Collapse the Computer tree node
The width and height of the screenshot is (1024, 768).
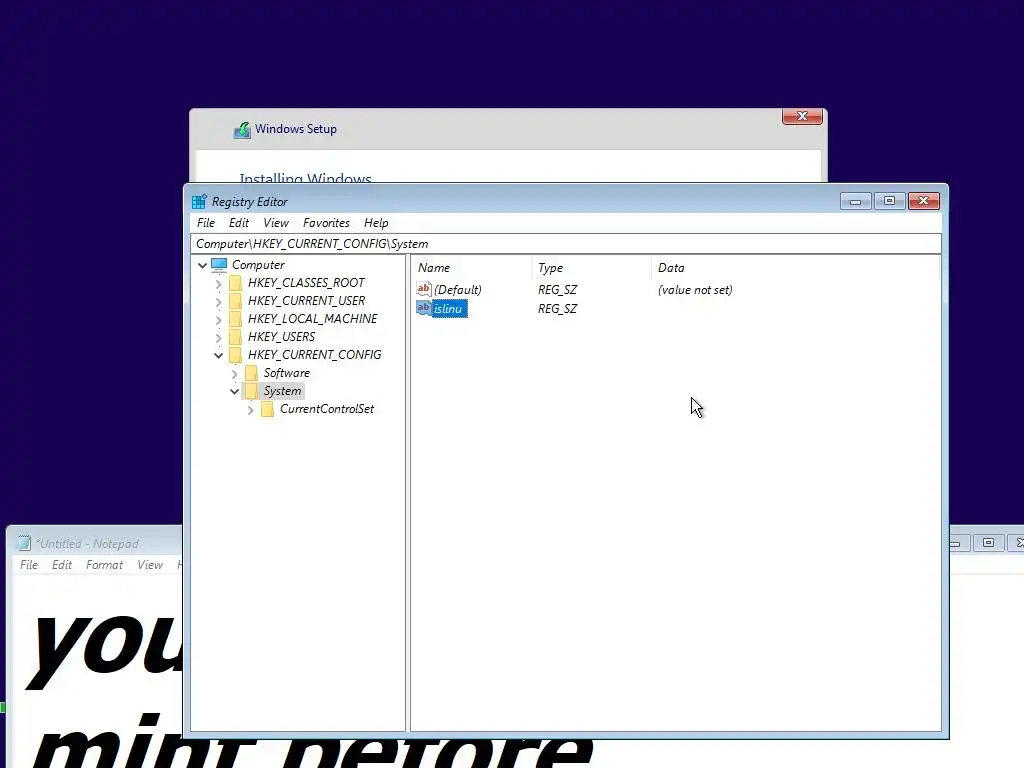pyautogui.click(x=202, y=265)
